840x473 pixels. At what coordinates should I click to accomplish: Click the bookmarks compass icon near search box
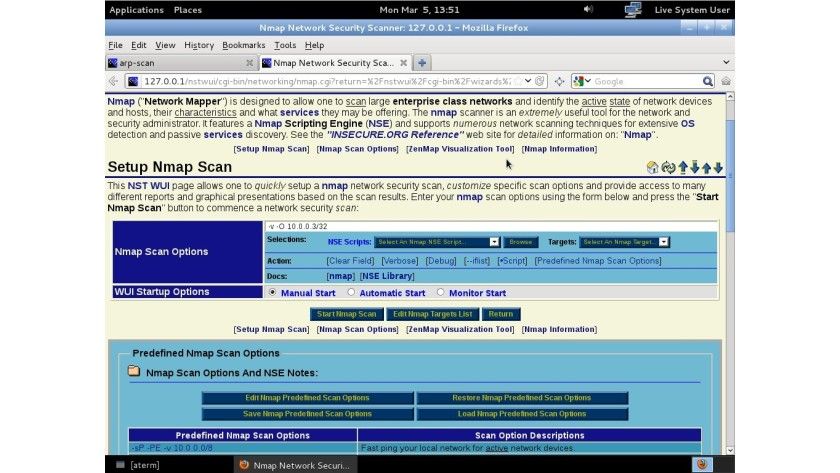tap(559, 81)
